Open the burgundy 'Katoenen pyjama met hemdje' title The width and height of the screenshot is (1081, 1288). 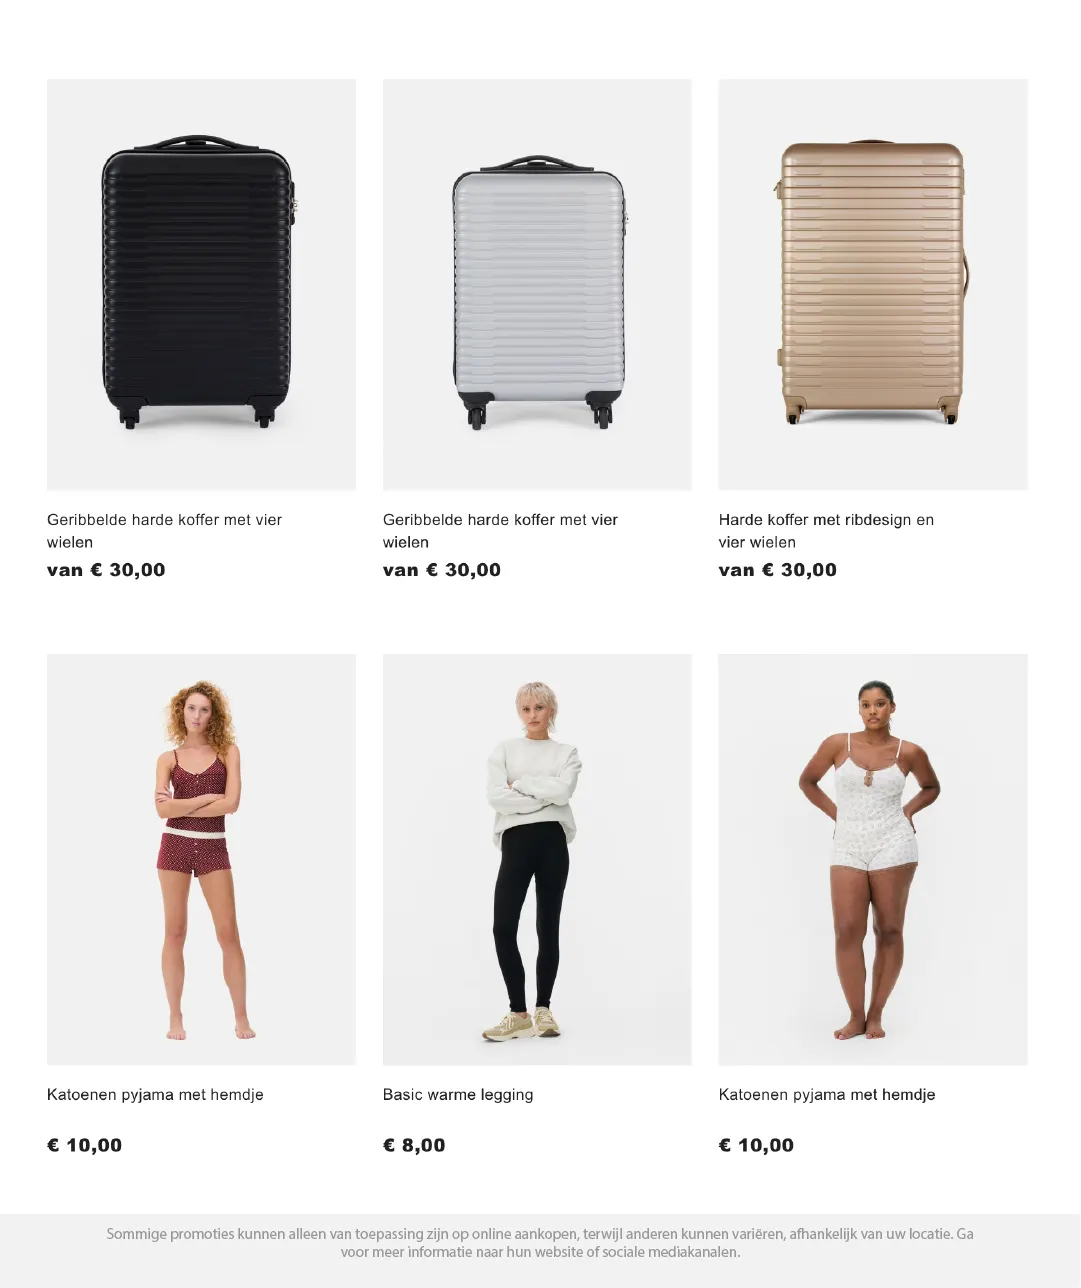(155, 1095)
